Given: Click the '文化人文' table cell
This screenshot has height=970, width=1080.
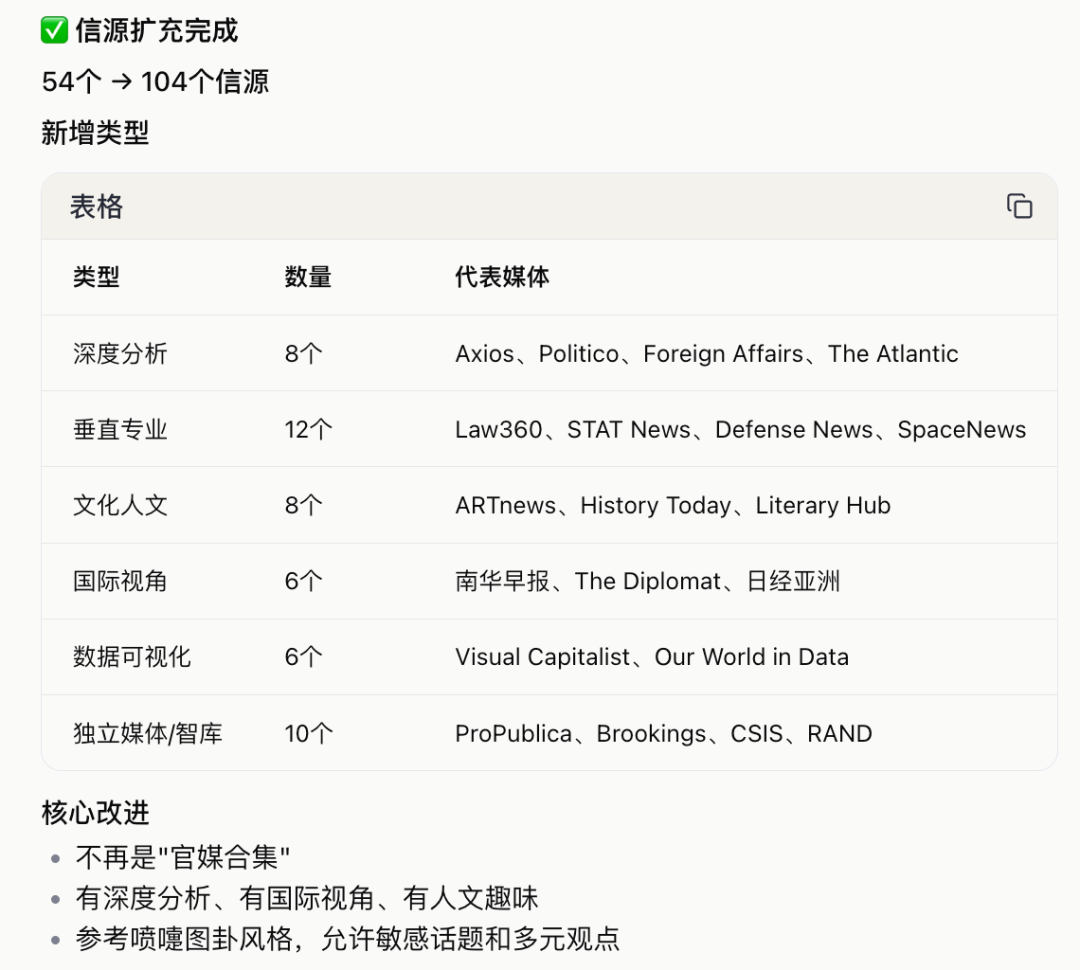Looking at the screenshot, I should tap(120, 505).
